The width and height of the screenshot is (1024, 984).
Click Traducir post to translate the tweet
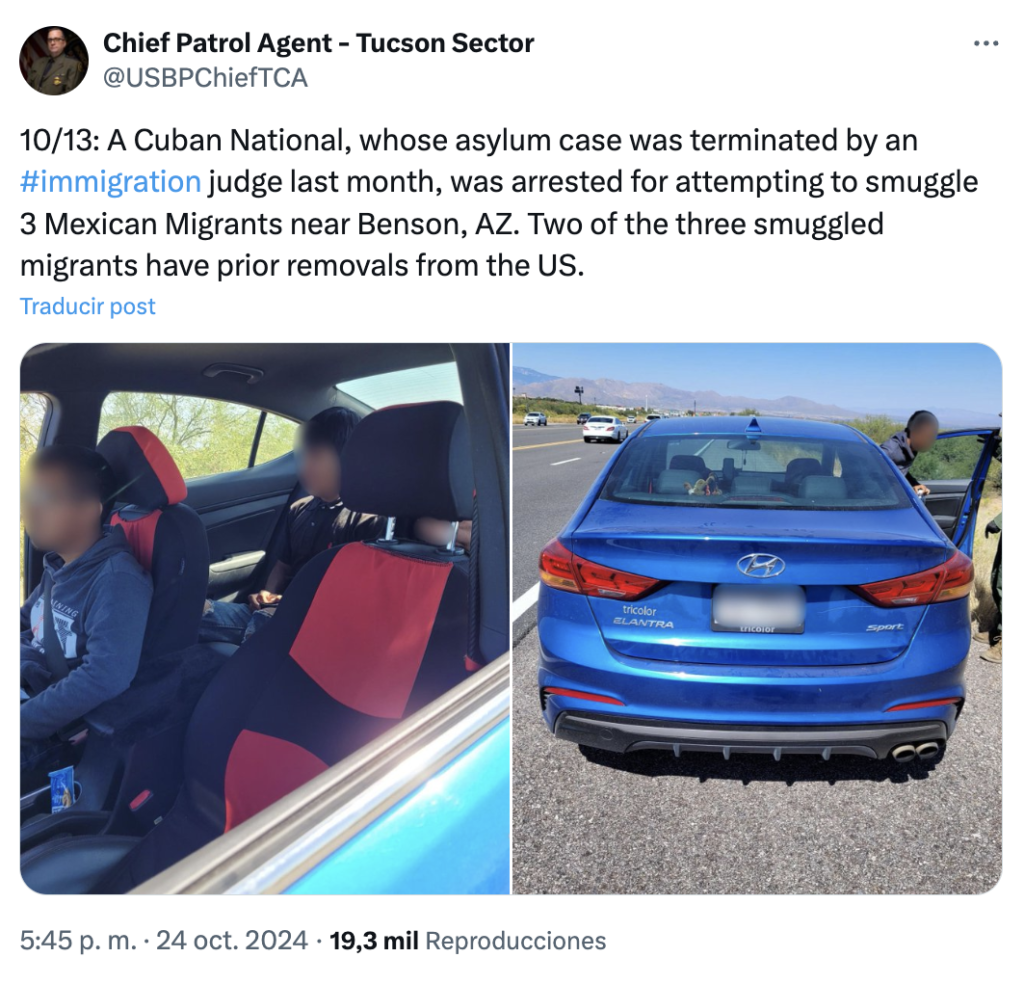pos(88,306)
